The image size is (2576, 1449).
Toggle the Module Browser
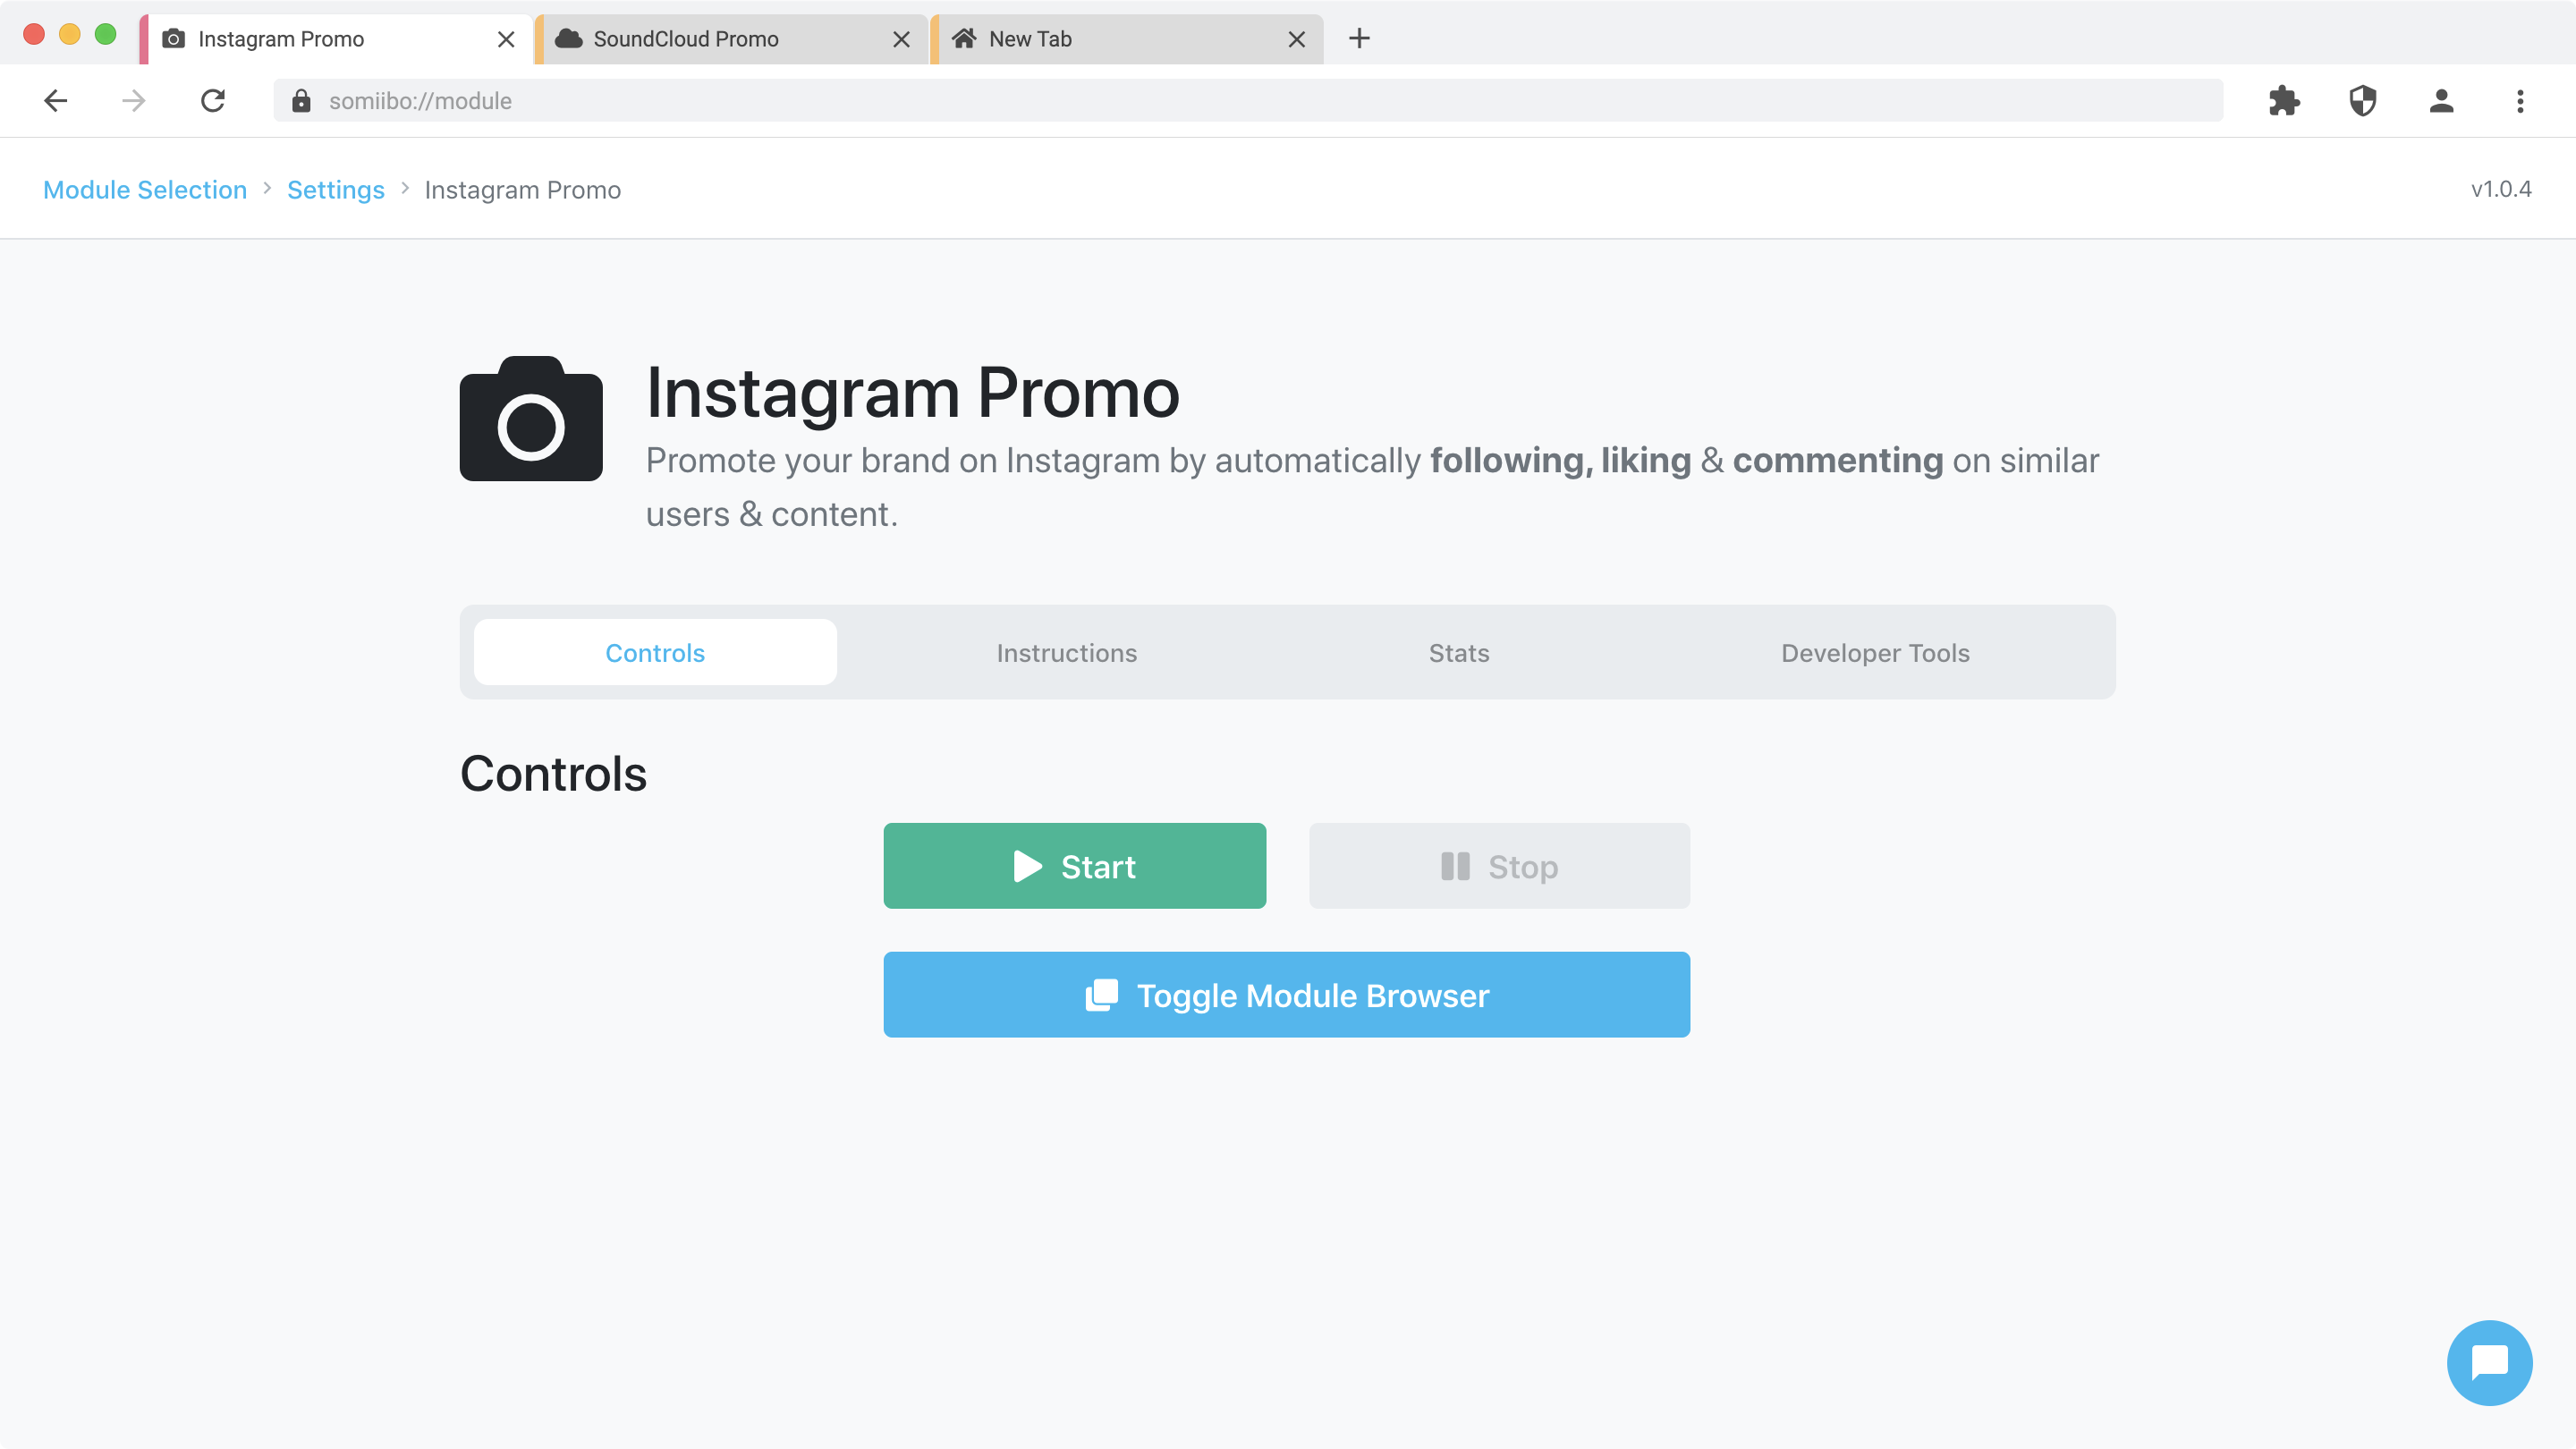1286,995
